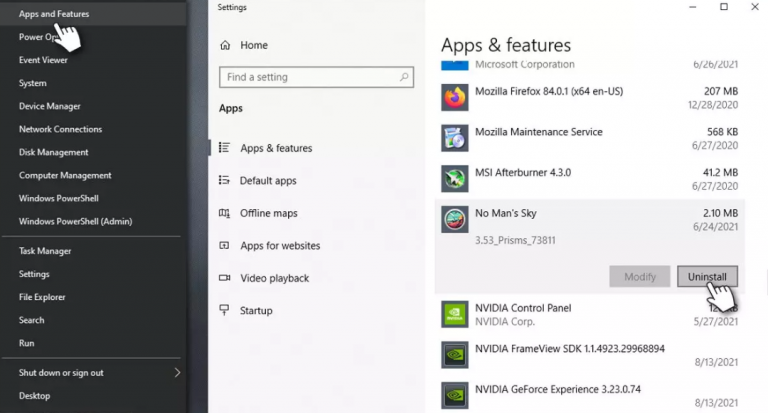Maximize the Settings window
The image size is (768, 413).
pos(724,7)
